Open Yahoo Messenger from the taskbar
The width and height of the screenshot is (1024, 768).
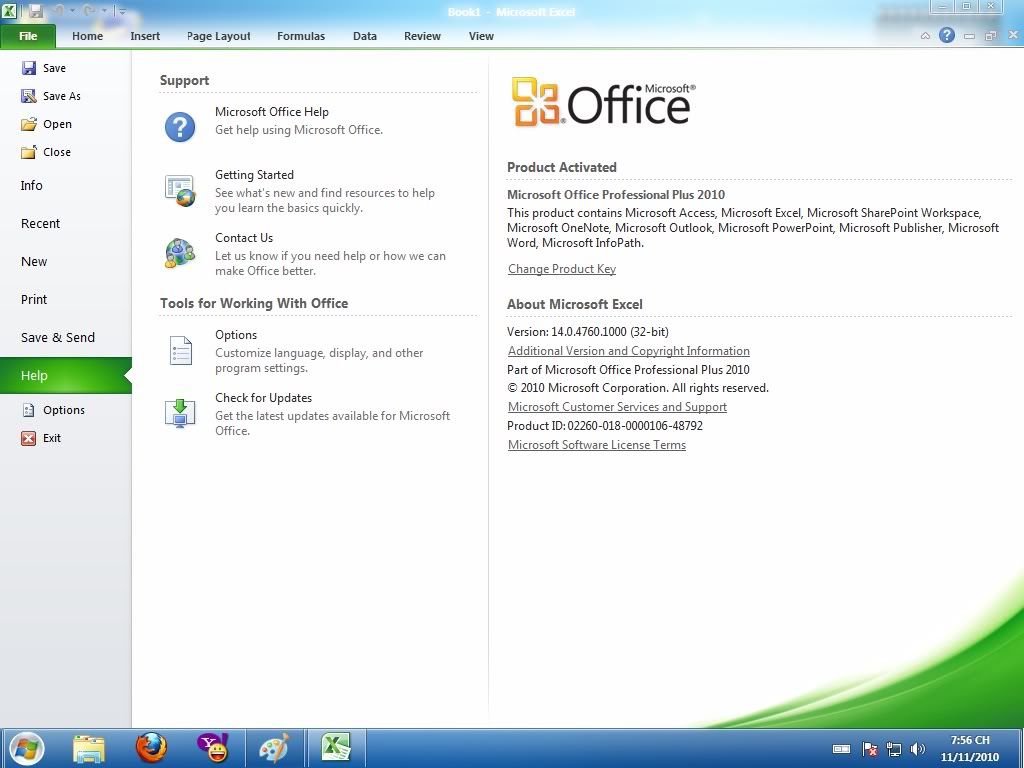pyautogui.click(x=213, y=748)
